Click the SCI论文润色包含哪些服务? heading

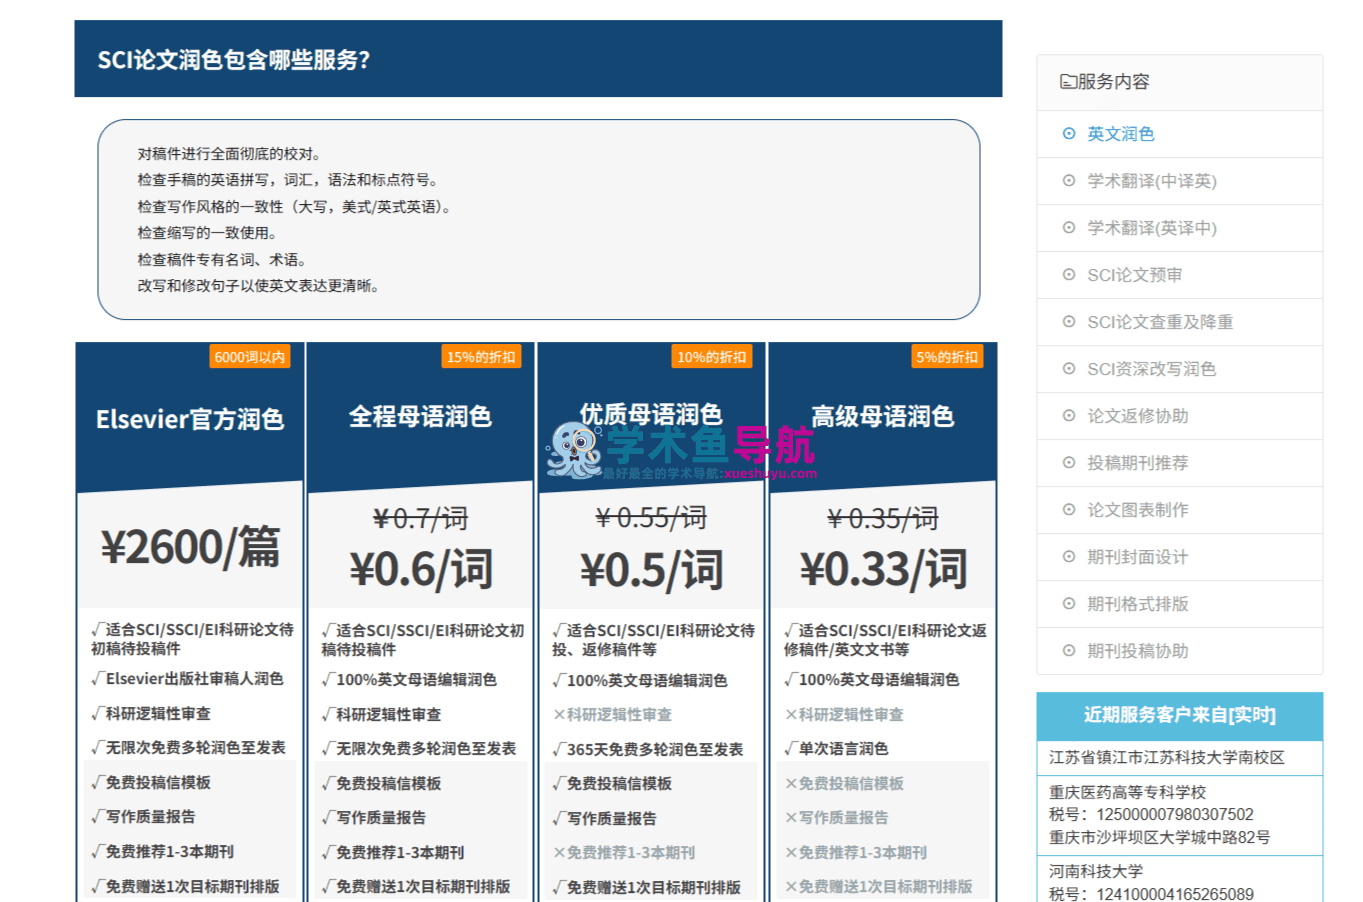[234, 60]
